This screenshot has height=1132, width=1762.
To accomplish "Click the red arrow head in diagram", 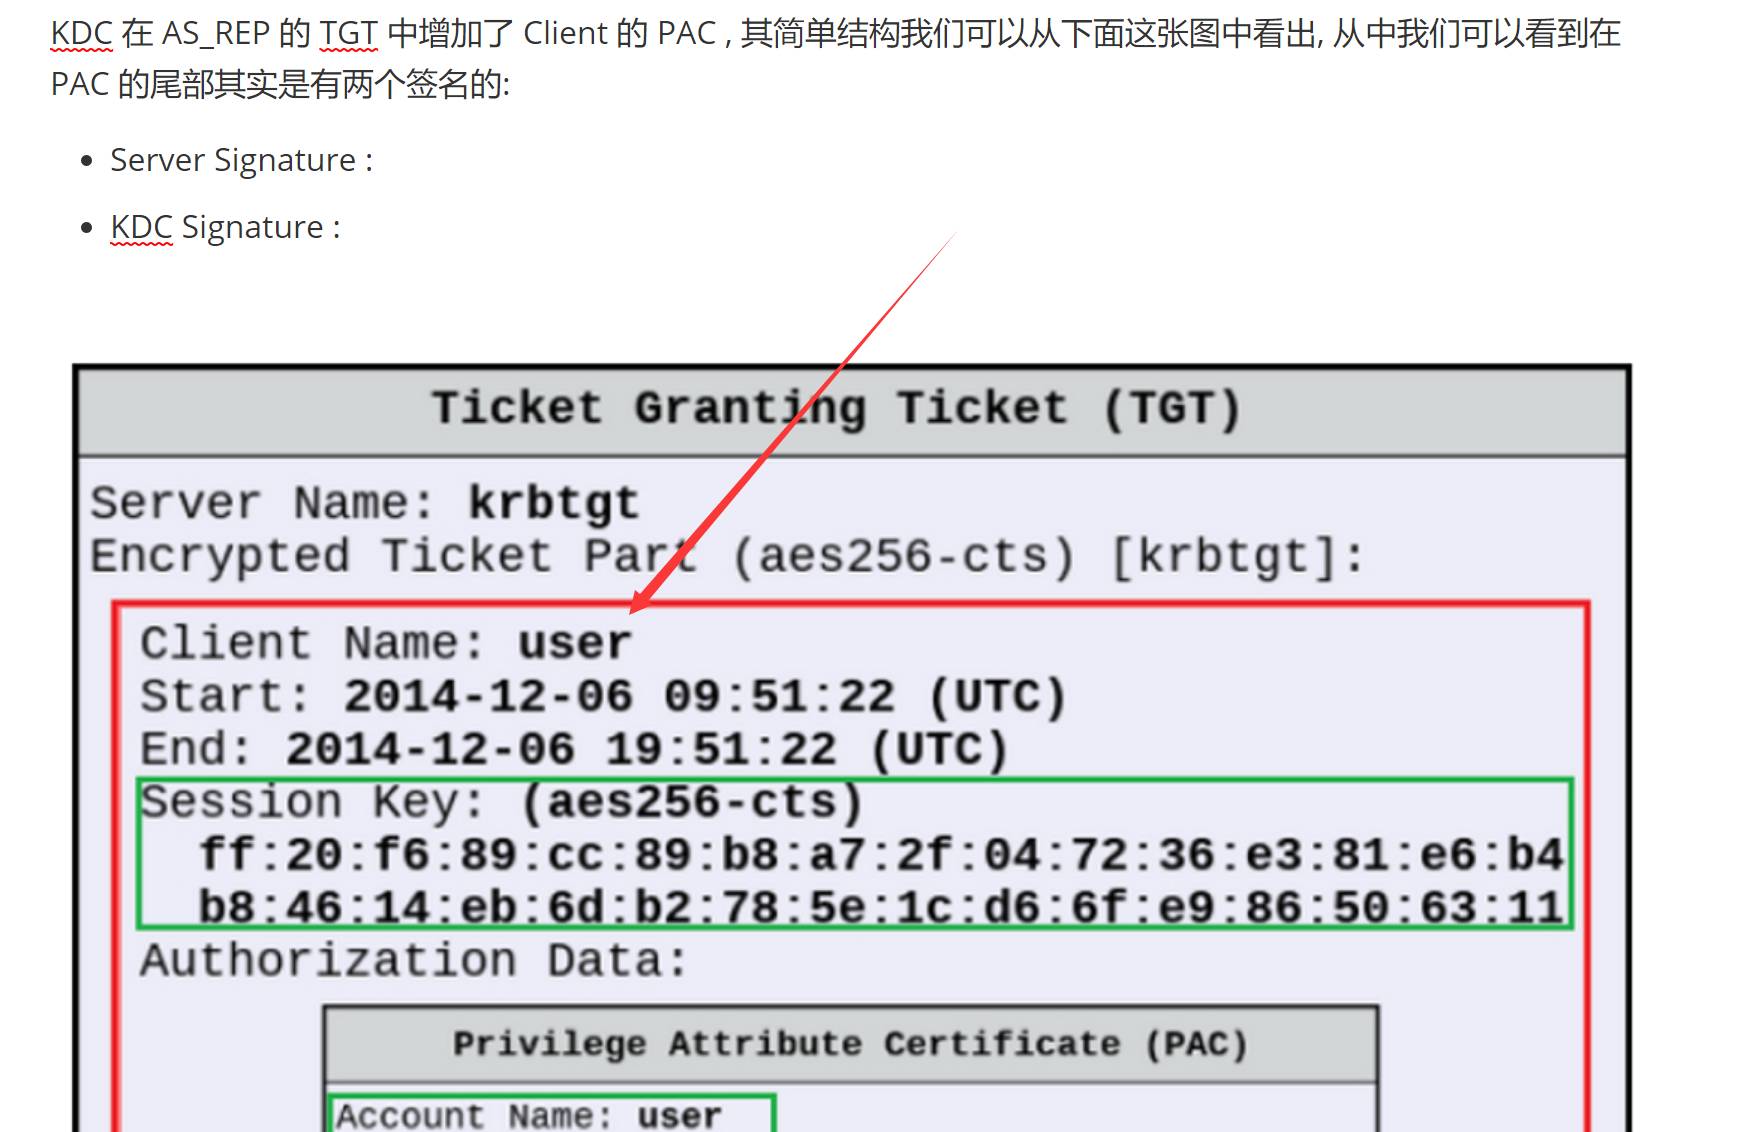I will tap(641, 602).
